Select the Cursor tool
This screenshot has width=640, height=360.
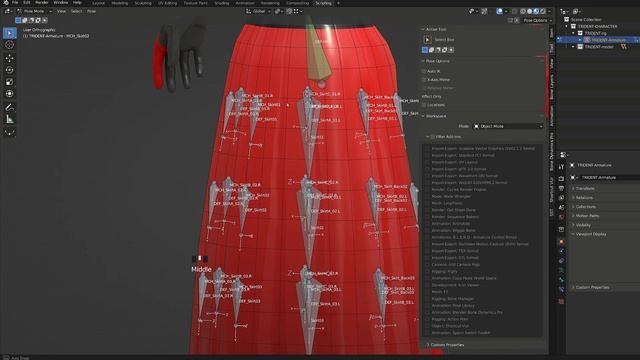(10, 45)
